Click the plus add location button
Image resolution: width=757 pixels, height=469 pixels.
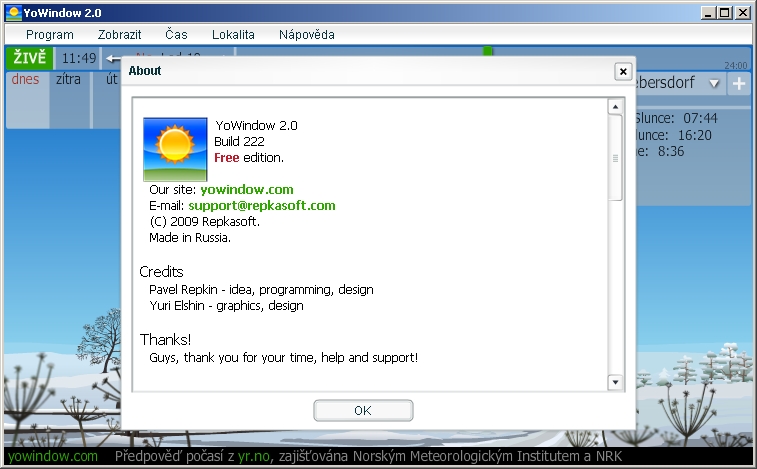tap(739, 84)
